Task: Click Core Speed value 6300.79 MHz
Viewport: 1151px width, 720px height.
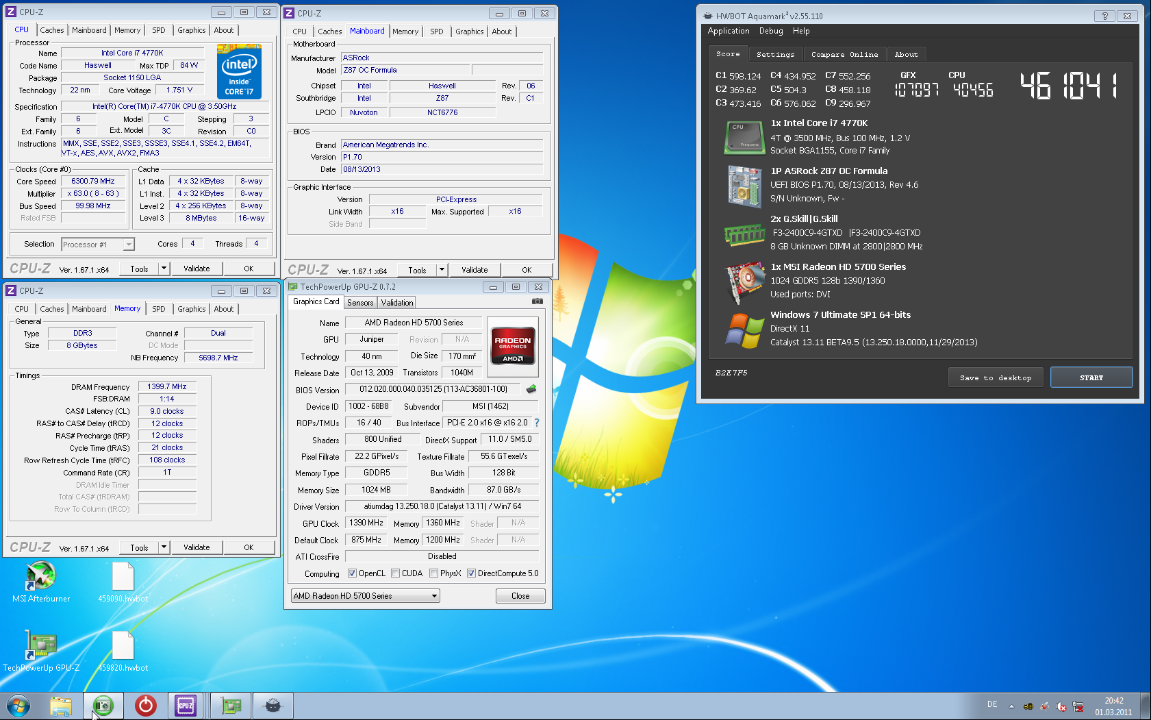Action: pos(93,181)
